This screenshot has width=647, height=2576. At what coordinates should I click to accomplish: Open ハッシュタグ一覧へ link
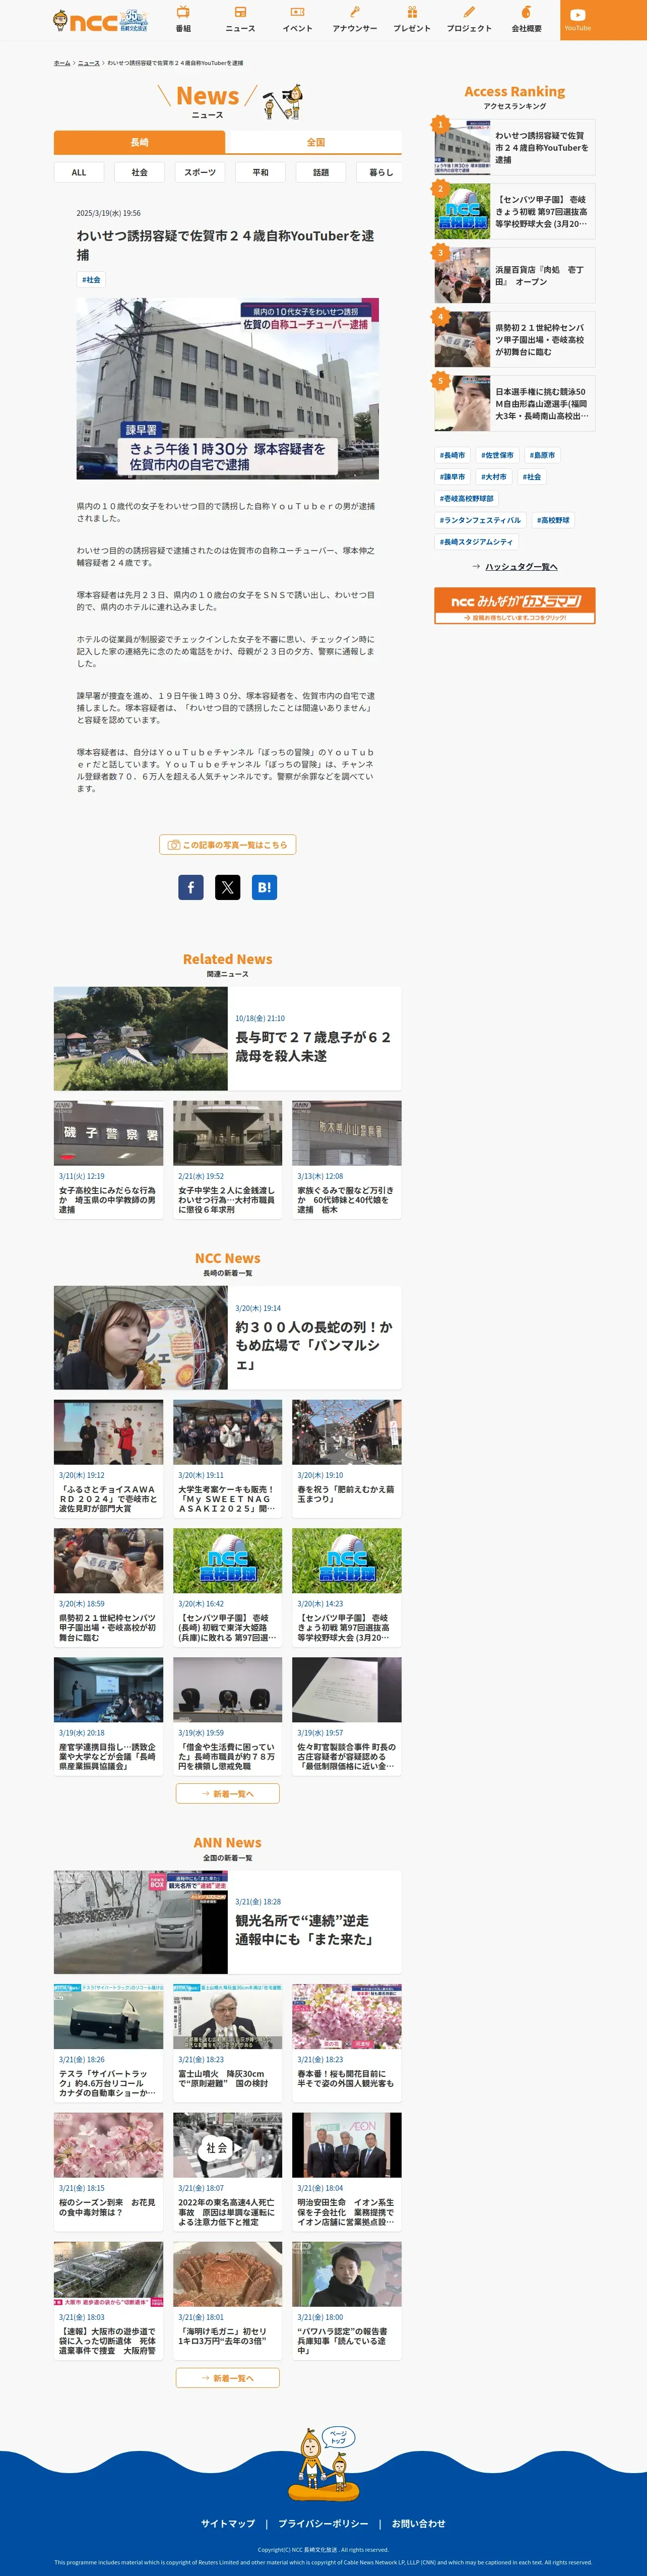[x=514, y=566]
